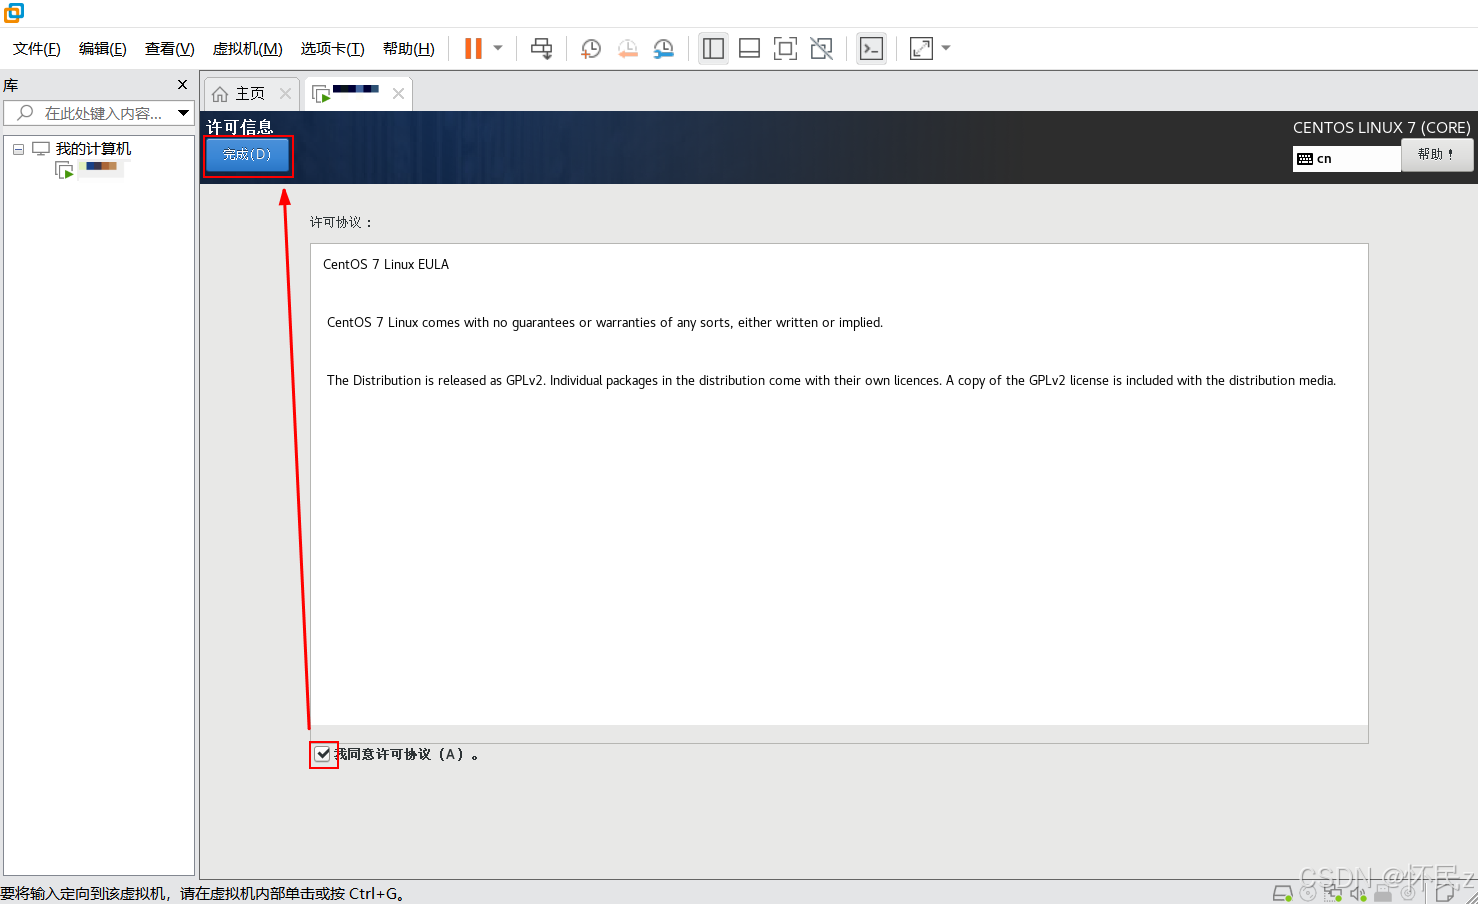This screenshot has width=1478, height=904.
Task: Uncheck 我同意许可协议(A) checkbox
Action: tap(322, 754)
